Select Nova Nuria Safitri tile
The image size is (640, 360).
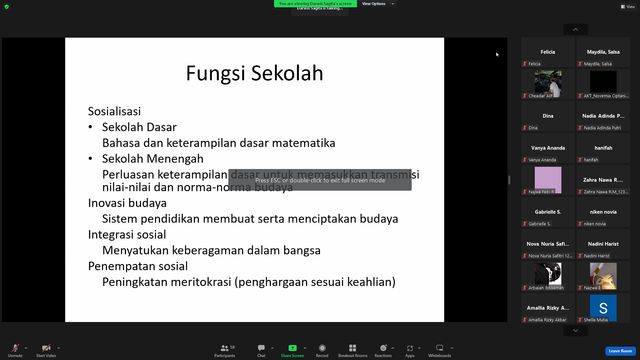[x=548, y=244]
